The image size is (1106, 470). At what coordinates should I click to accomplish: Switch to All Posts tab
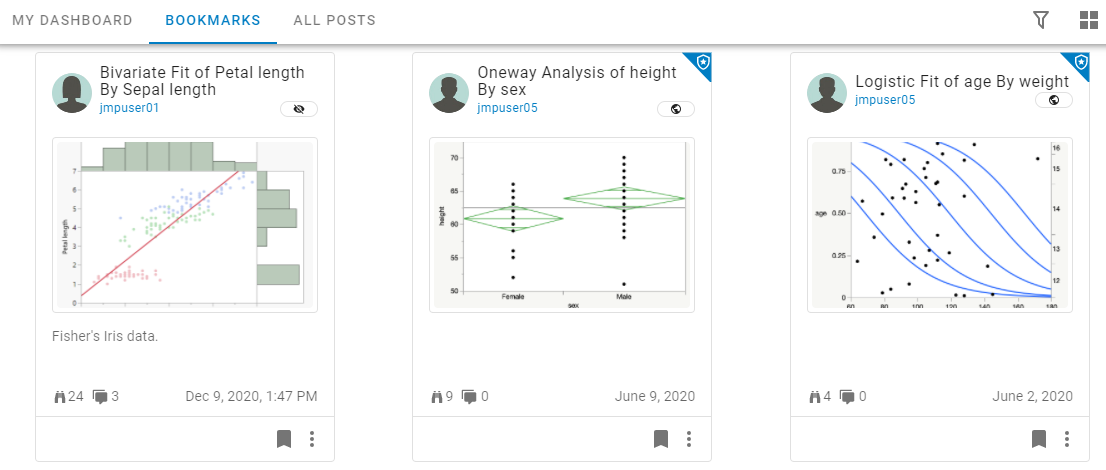(334, 20)
